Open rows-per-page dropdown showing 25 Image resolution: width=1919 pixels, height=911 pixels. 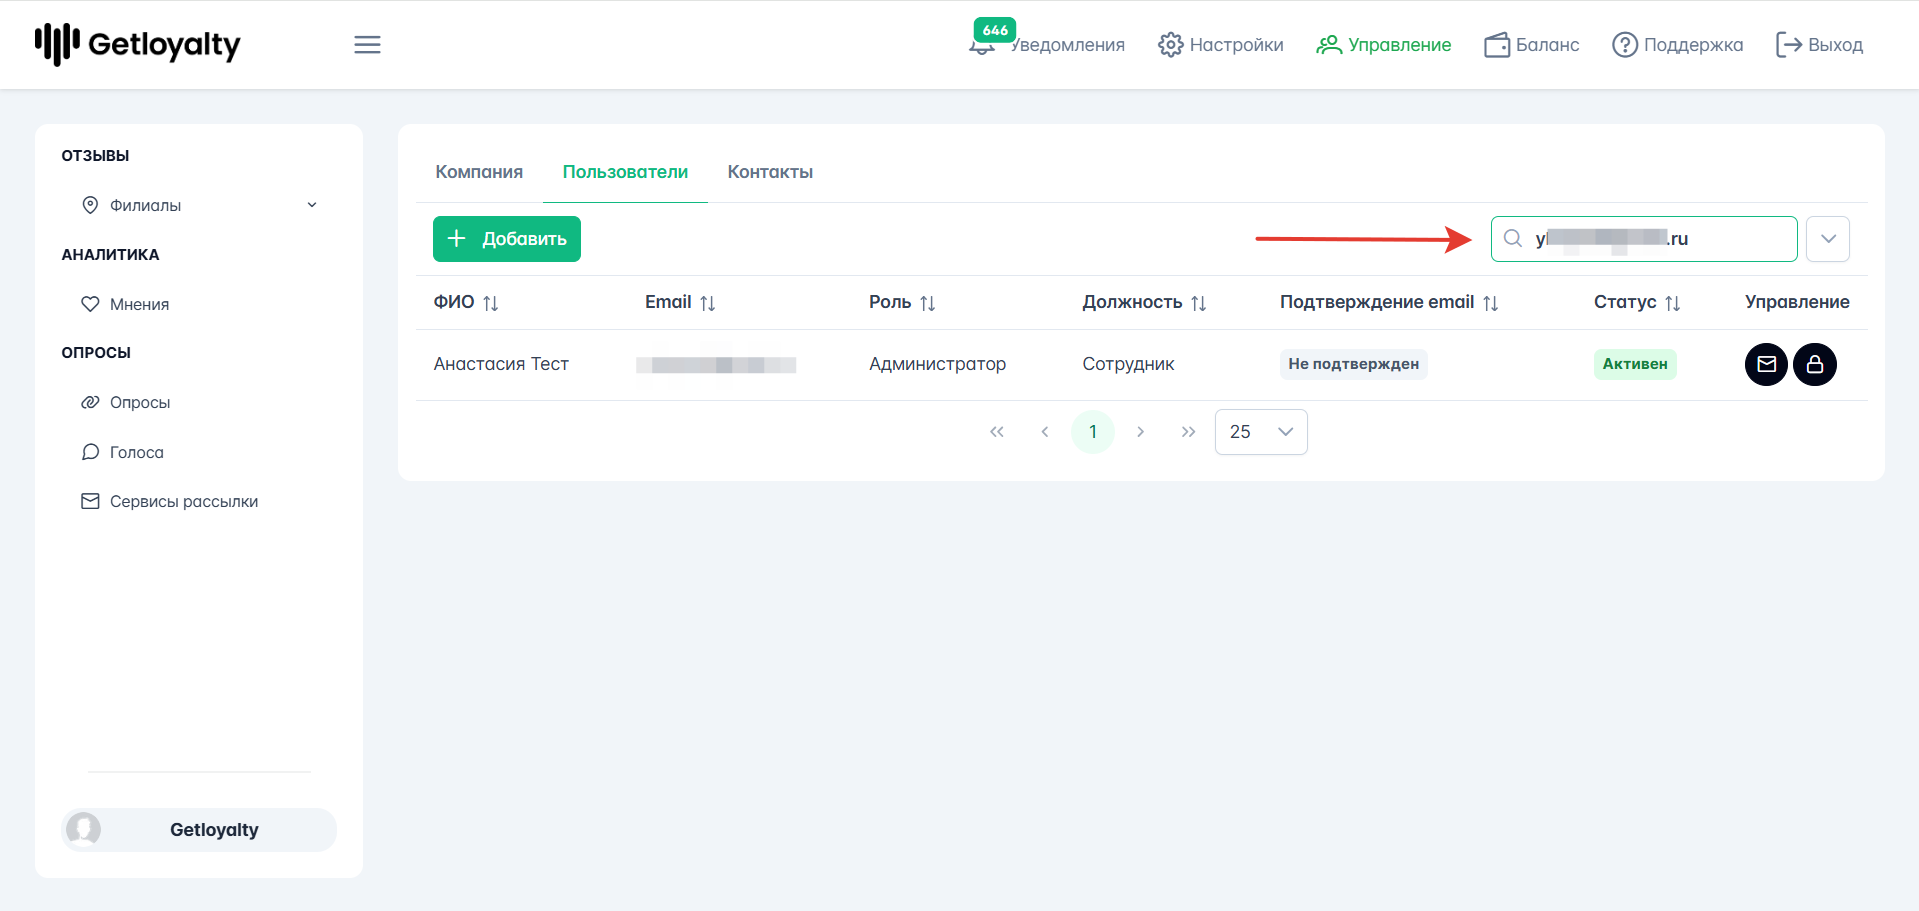click(x=1261, y=432)
